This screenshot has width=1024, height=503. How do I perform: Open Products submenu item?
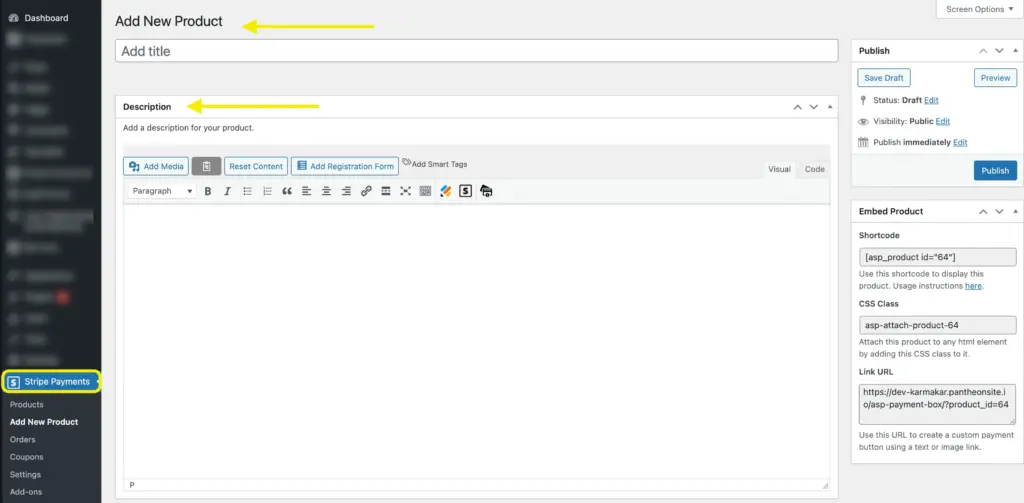pyautogui.click(x=27, y=404)
